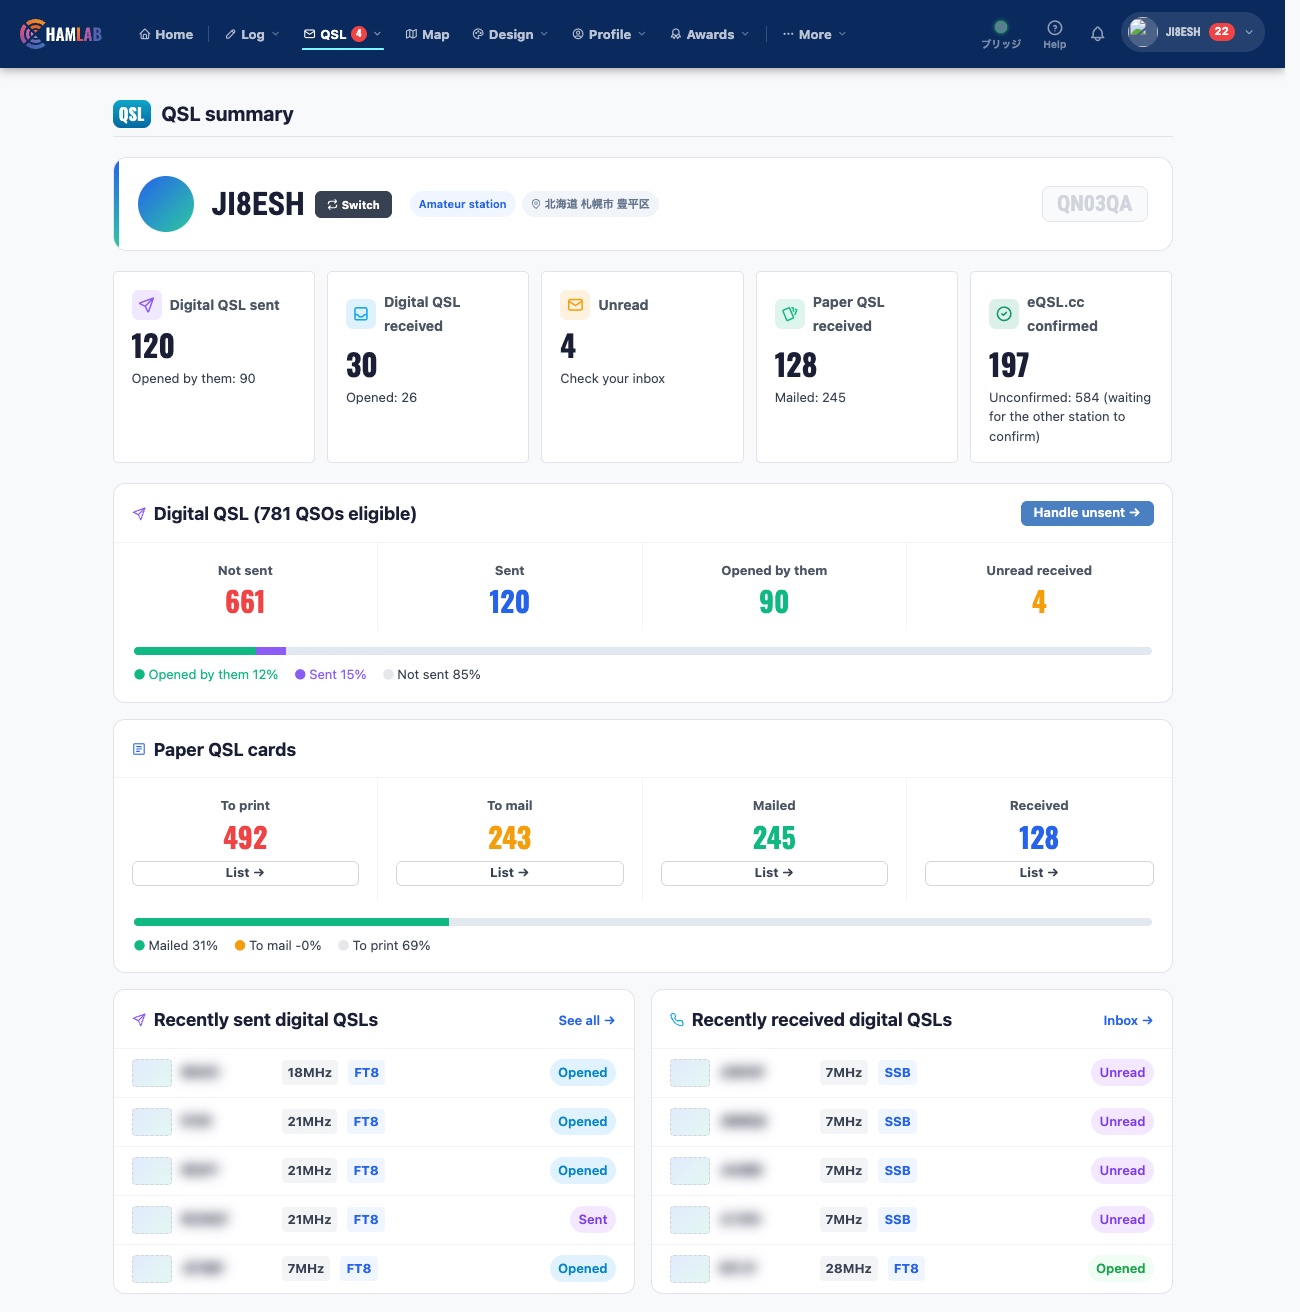Click the Unread envelope icon
The width and height of the screenshot is (1300, 1312).
[575, 305]
